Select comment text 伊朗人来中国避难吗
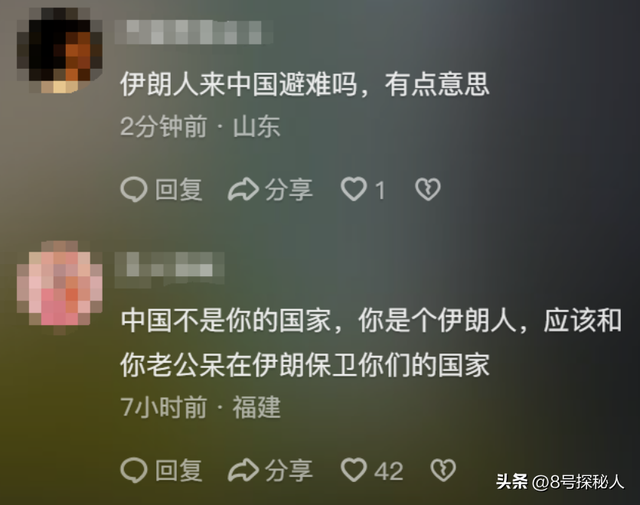640x505 pixels. (x=238, y=85)
